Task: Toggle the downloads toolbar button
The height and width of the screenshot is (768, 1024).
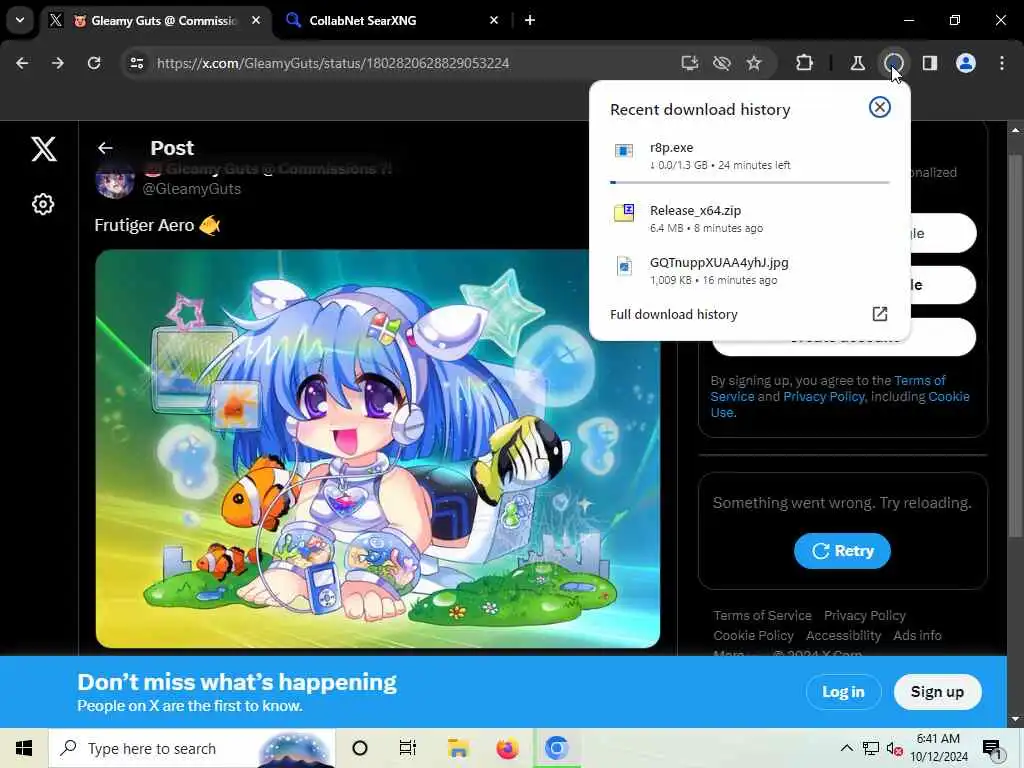Action: (893, 63)
